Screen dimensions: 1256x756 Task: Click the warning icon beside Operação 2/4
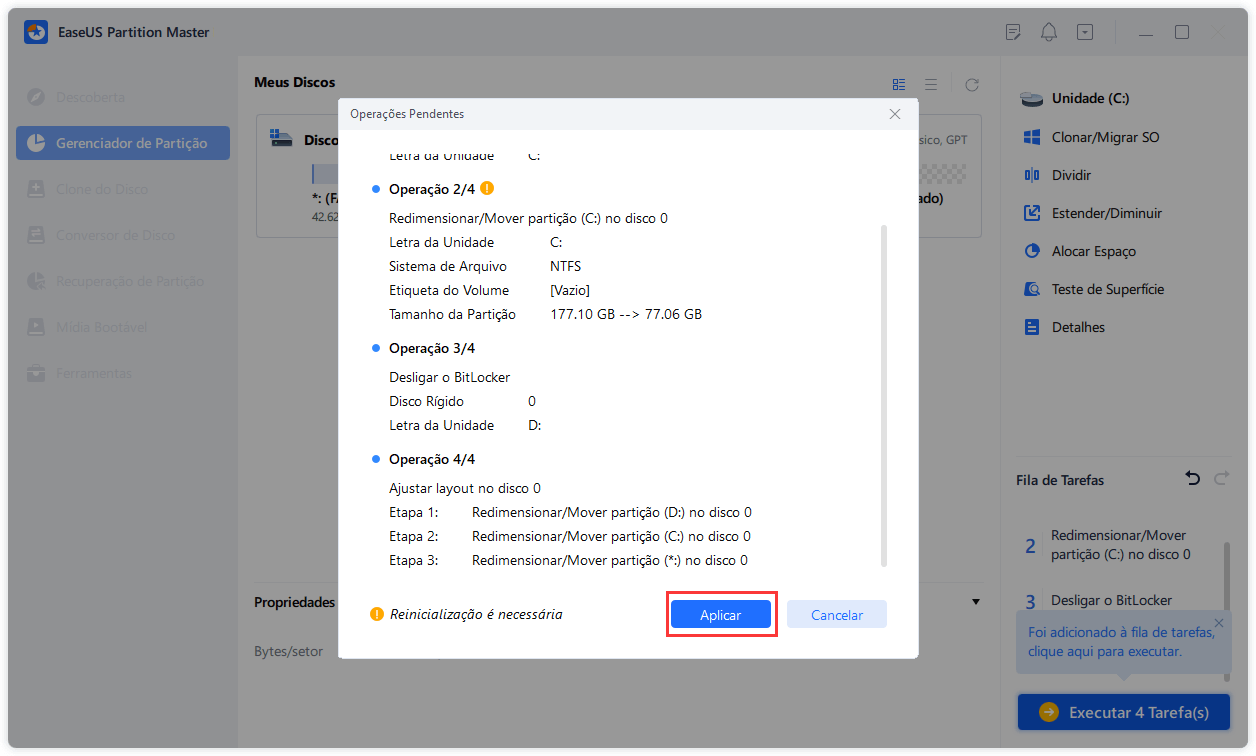pos(487,188)
